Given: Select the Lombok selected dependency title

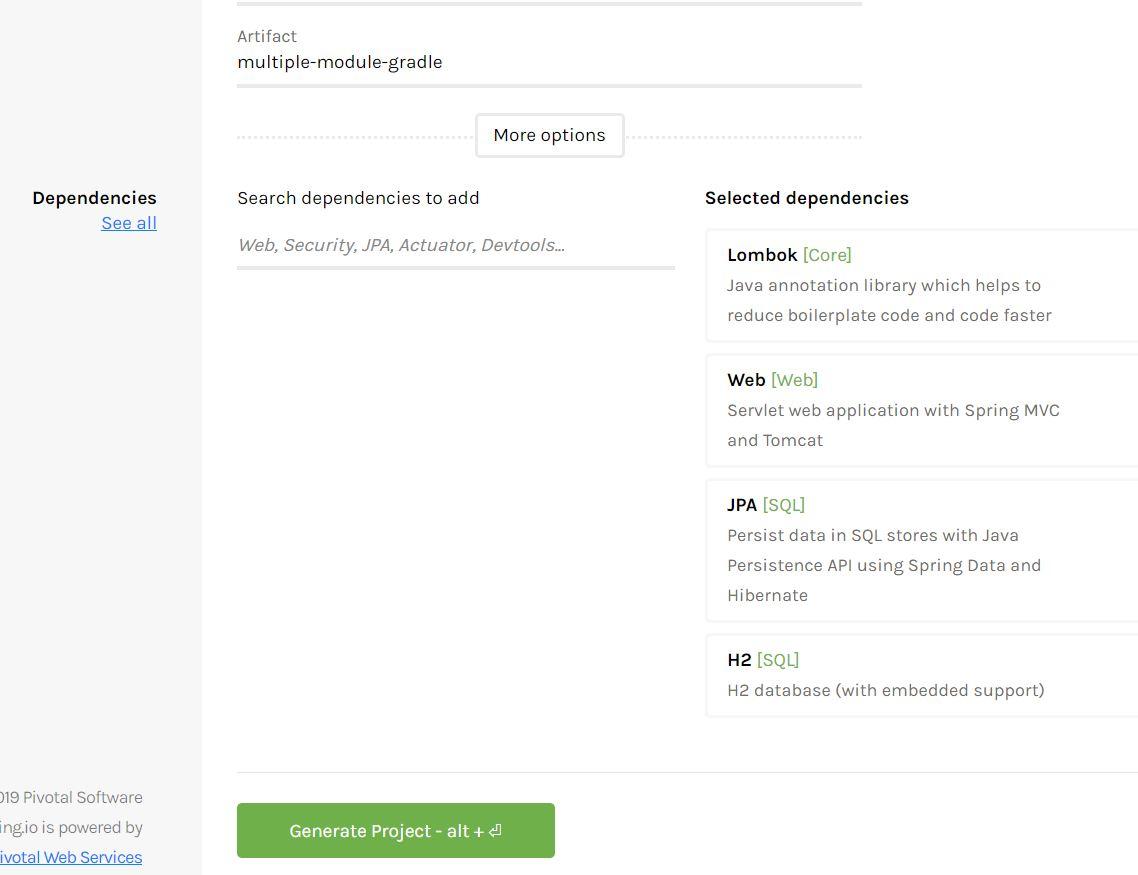Looking at the screenshot, I should pyautogui.click(x=762, y=255).
